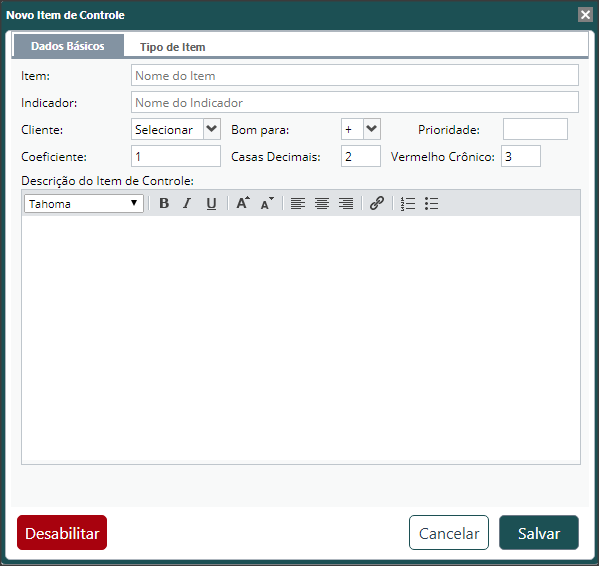
Task: Click the red Desabilitar button
Action: point(62,533)
